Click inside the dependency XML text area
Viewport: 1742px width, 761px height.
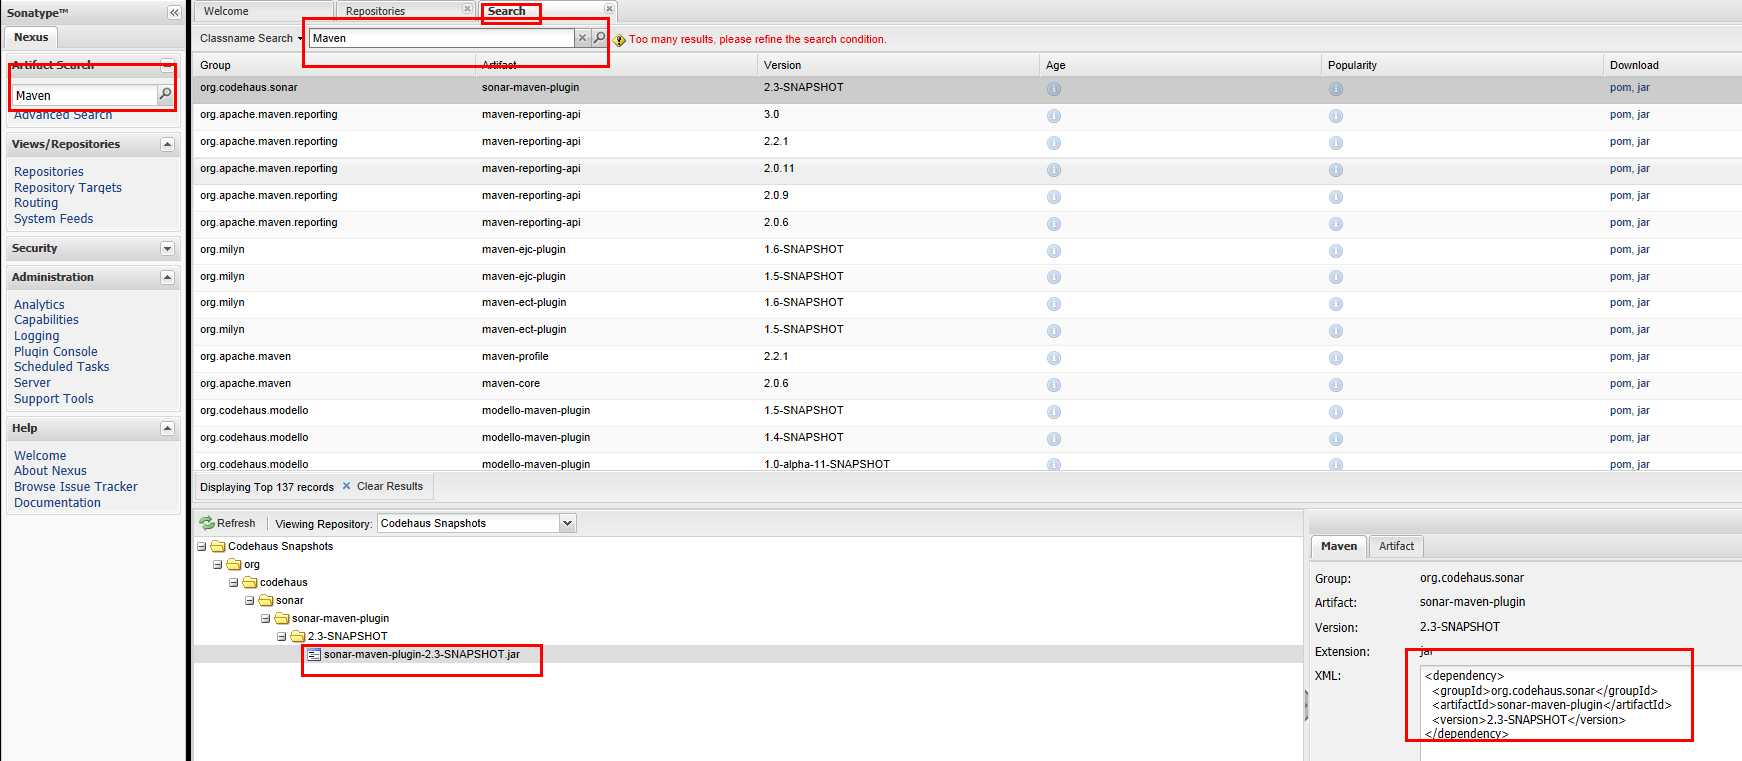(x=1581, y=713)
